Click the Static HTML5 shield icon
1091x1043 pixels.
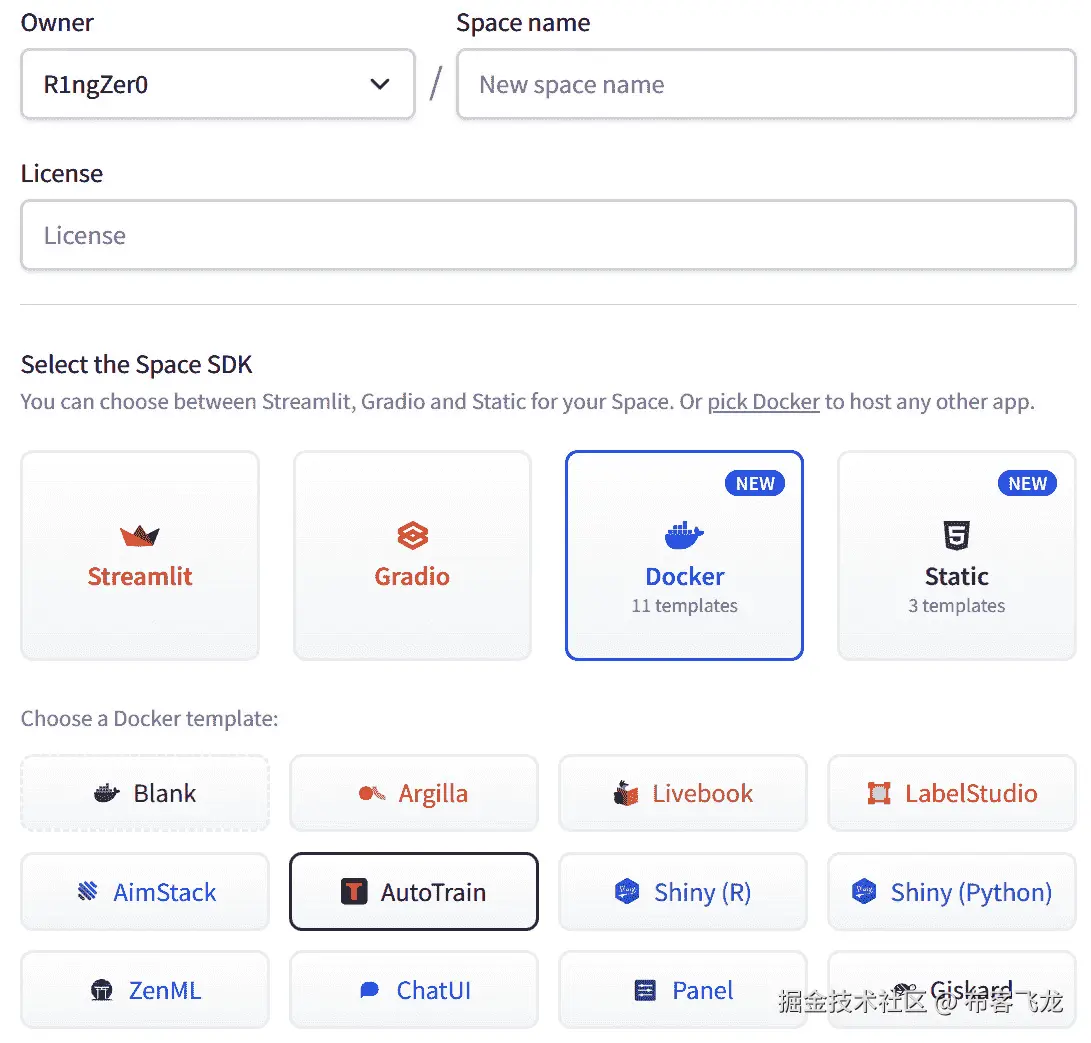pyautogui.click(x=956, y=536)
